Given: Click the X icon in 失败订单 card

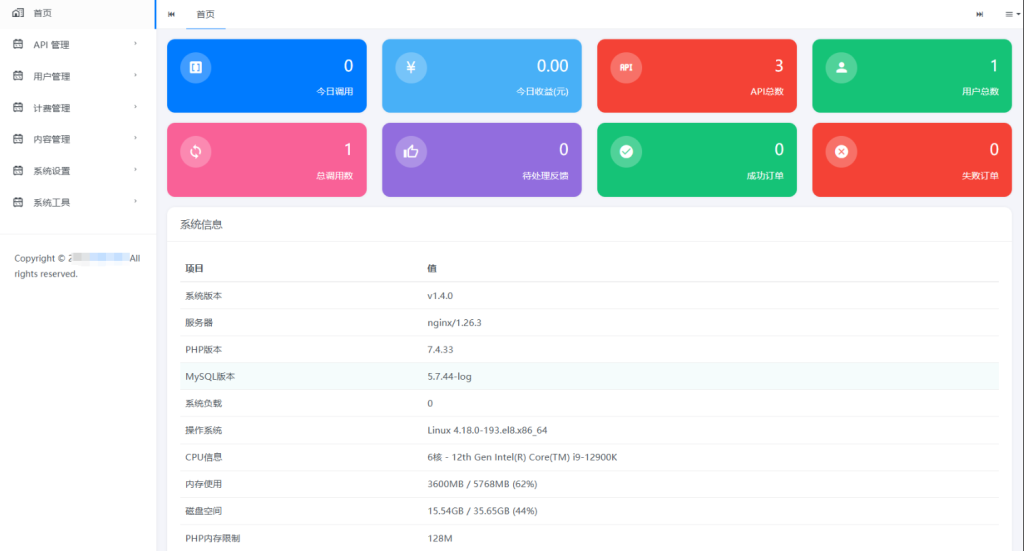Looking at the screenshot, I should coord(841,151).
